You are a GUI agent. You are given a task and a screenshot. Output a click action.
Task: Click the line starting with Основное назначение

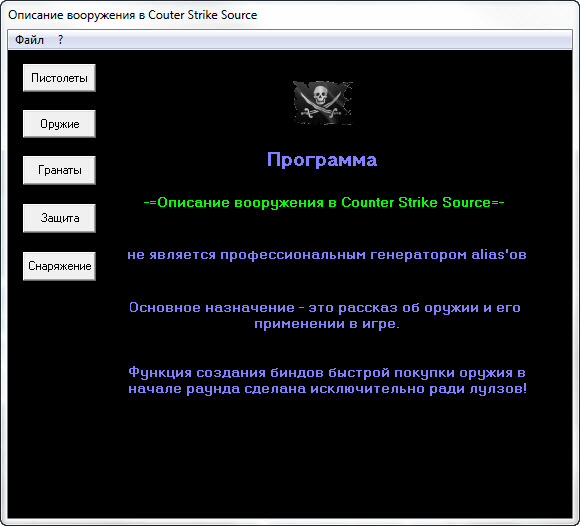click(x=325, y=307)
